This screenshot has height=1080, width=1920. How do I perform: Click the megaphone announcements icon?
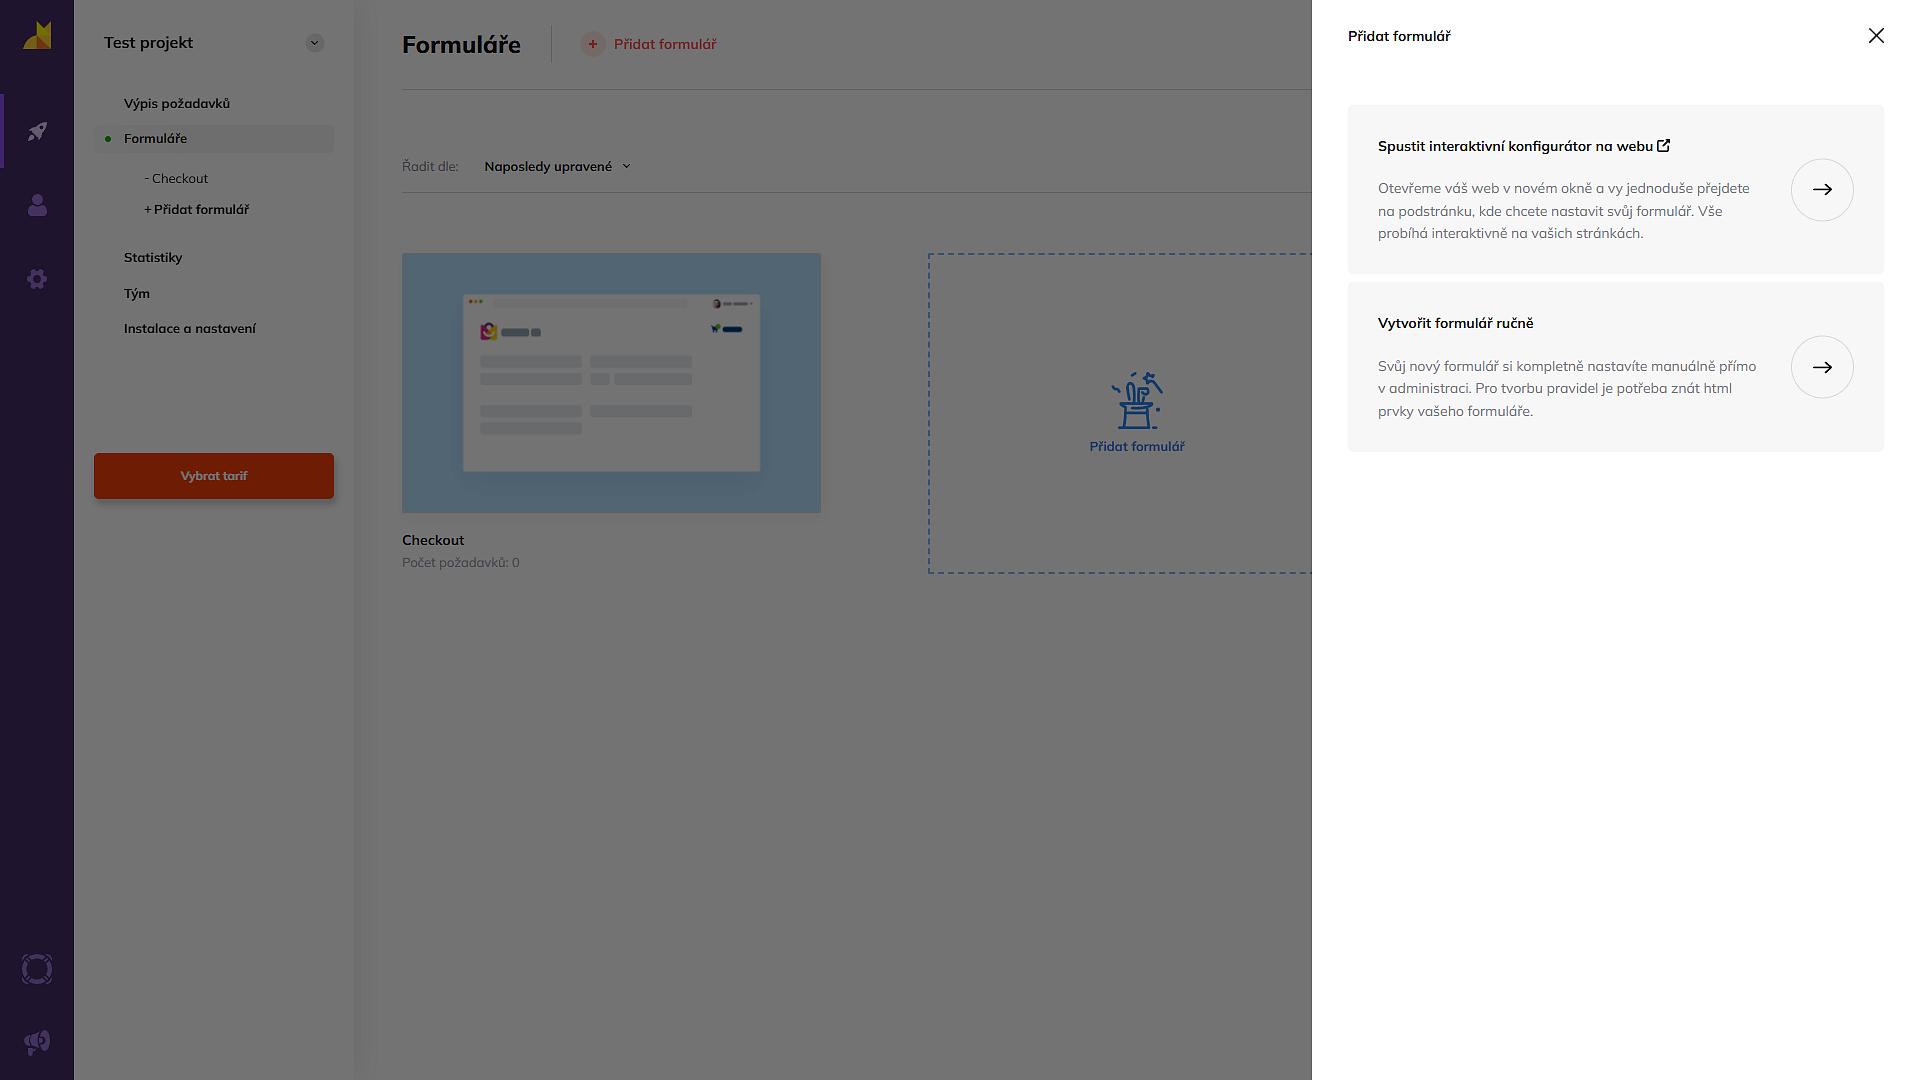tap(37, 1043)
